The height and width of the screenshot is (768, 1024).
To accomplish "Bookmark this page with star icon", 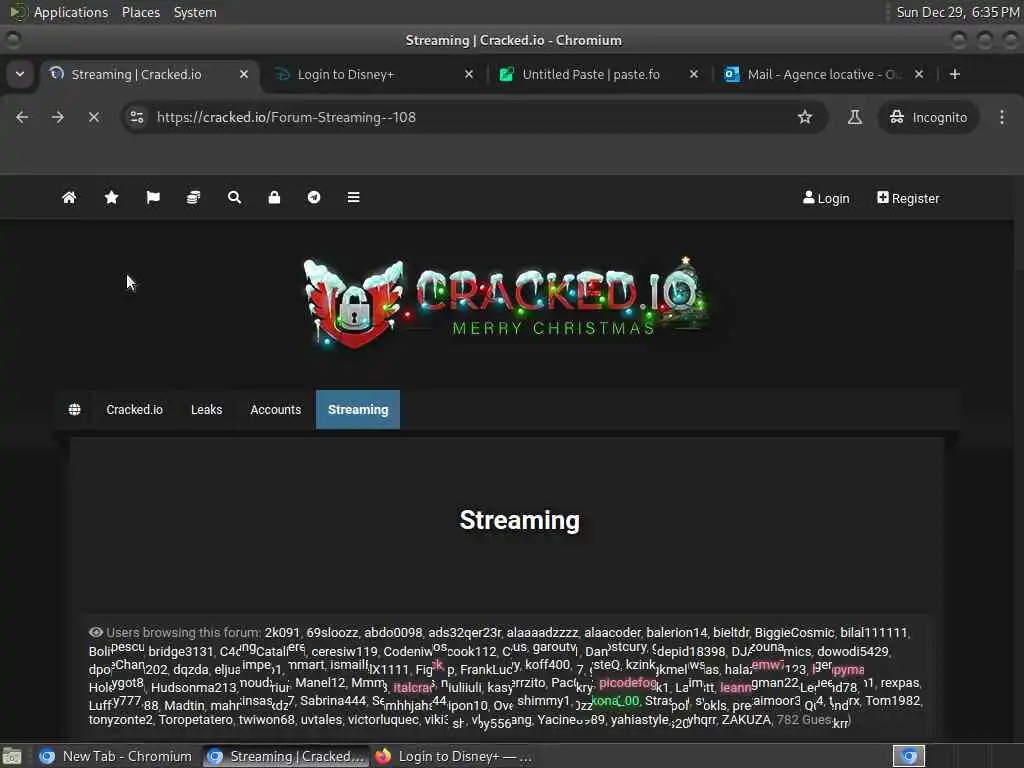I will coord(805,117).
